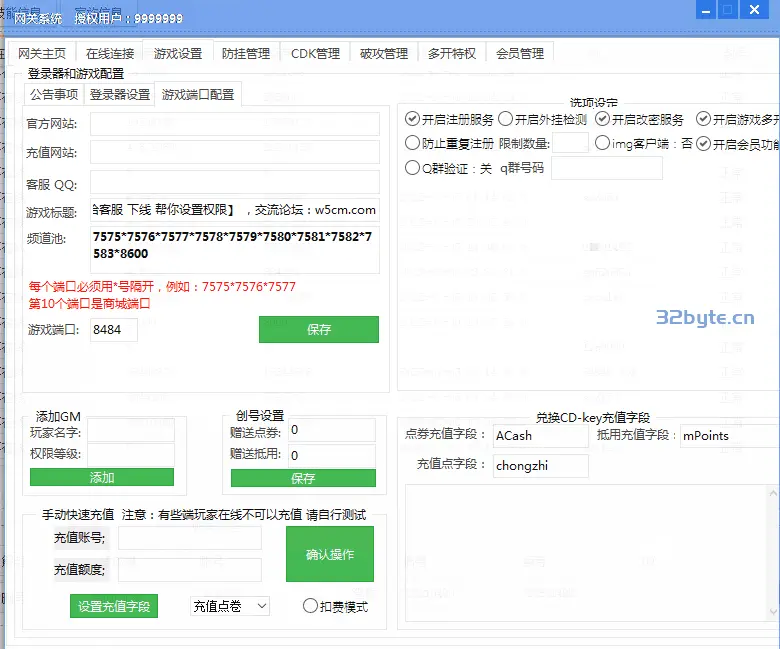Click the 官方网站 input field
Screen dimensions: 780x649
point(235,124)
